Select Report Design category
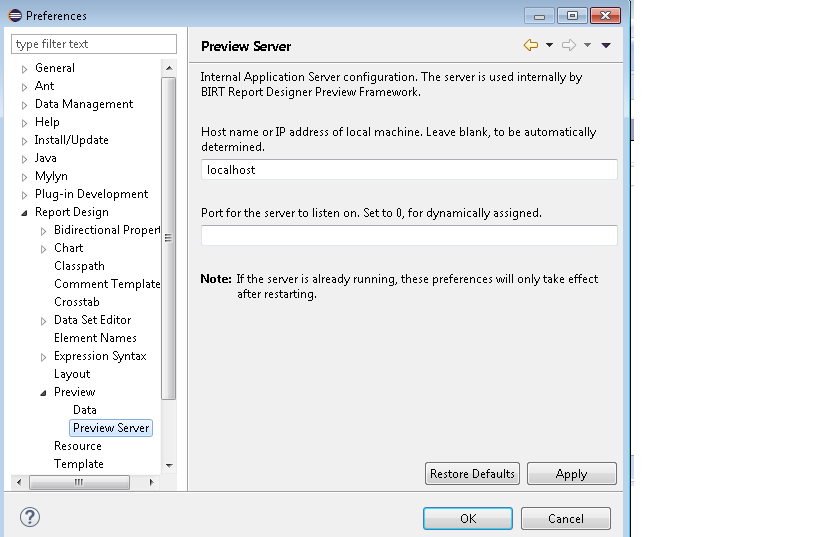This screenshot has height=537, width=819. coord(72,212)
